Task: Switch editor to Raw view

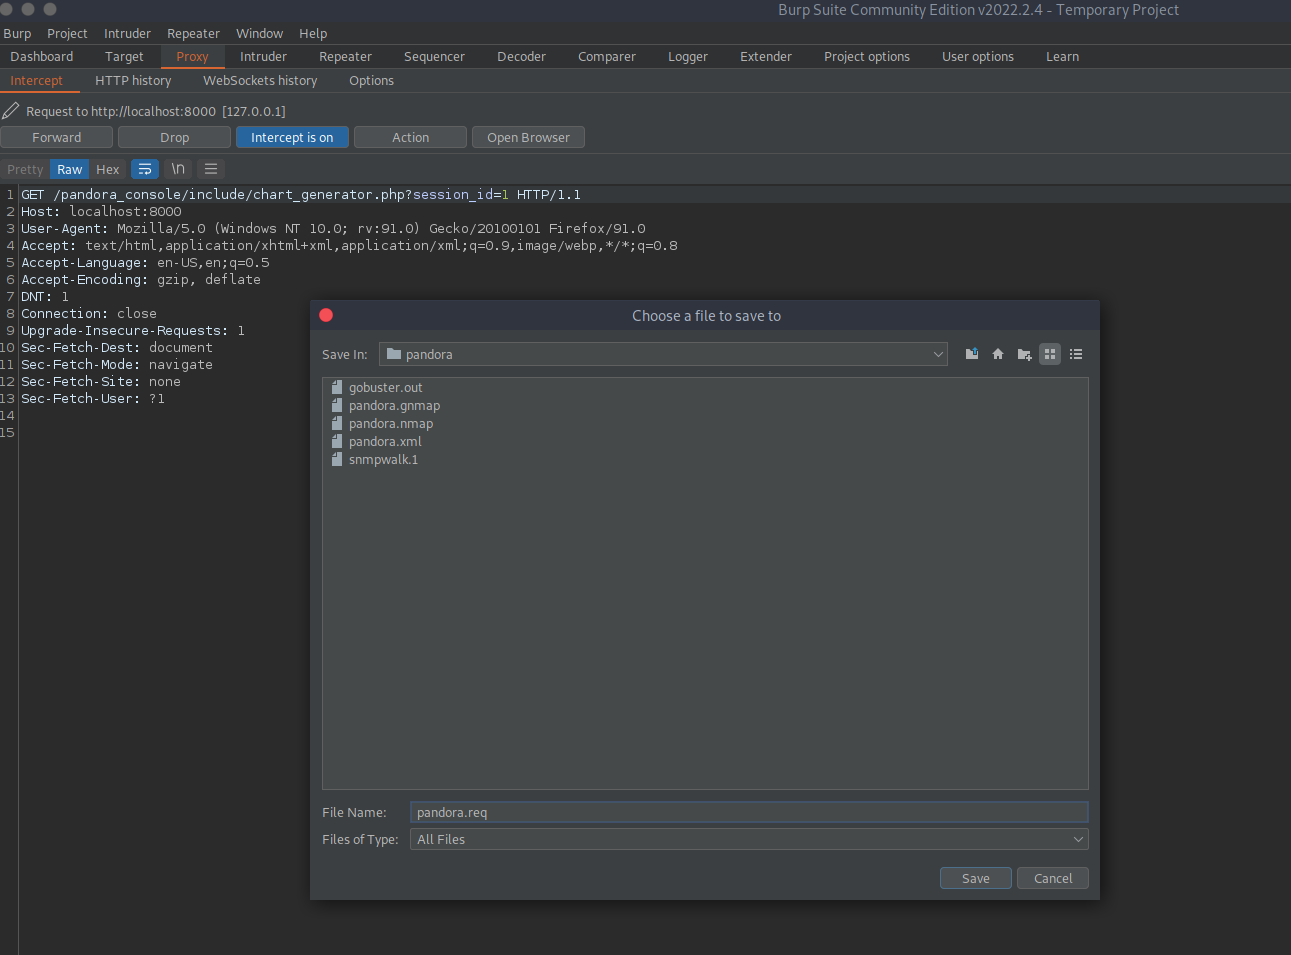Action: pyautogui.click(x=70, y=169)
